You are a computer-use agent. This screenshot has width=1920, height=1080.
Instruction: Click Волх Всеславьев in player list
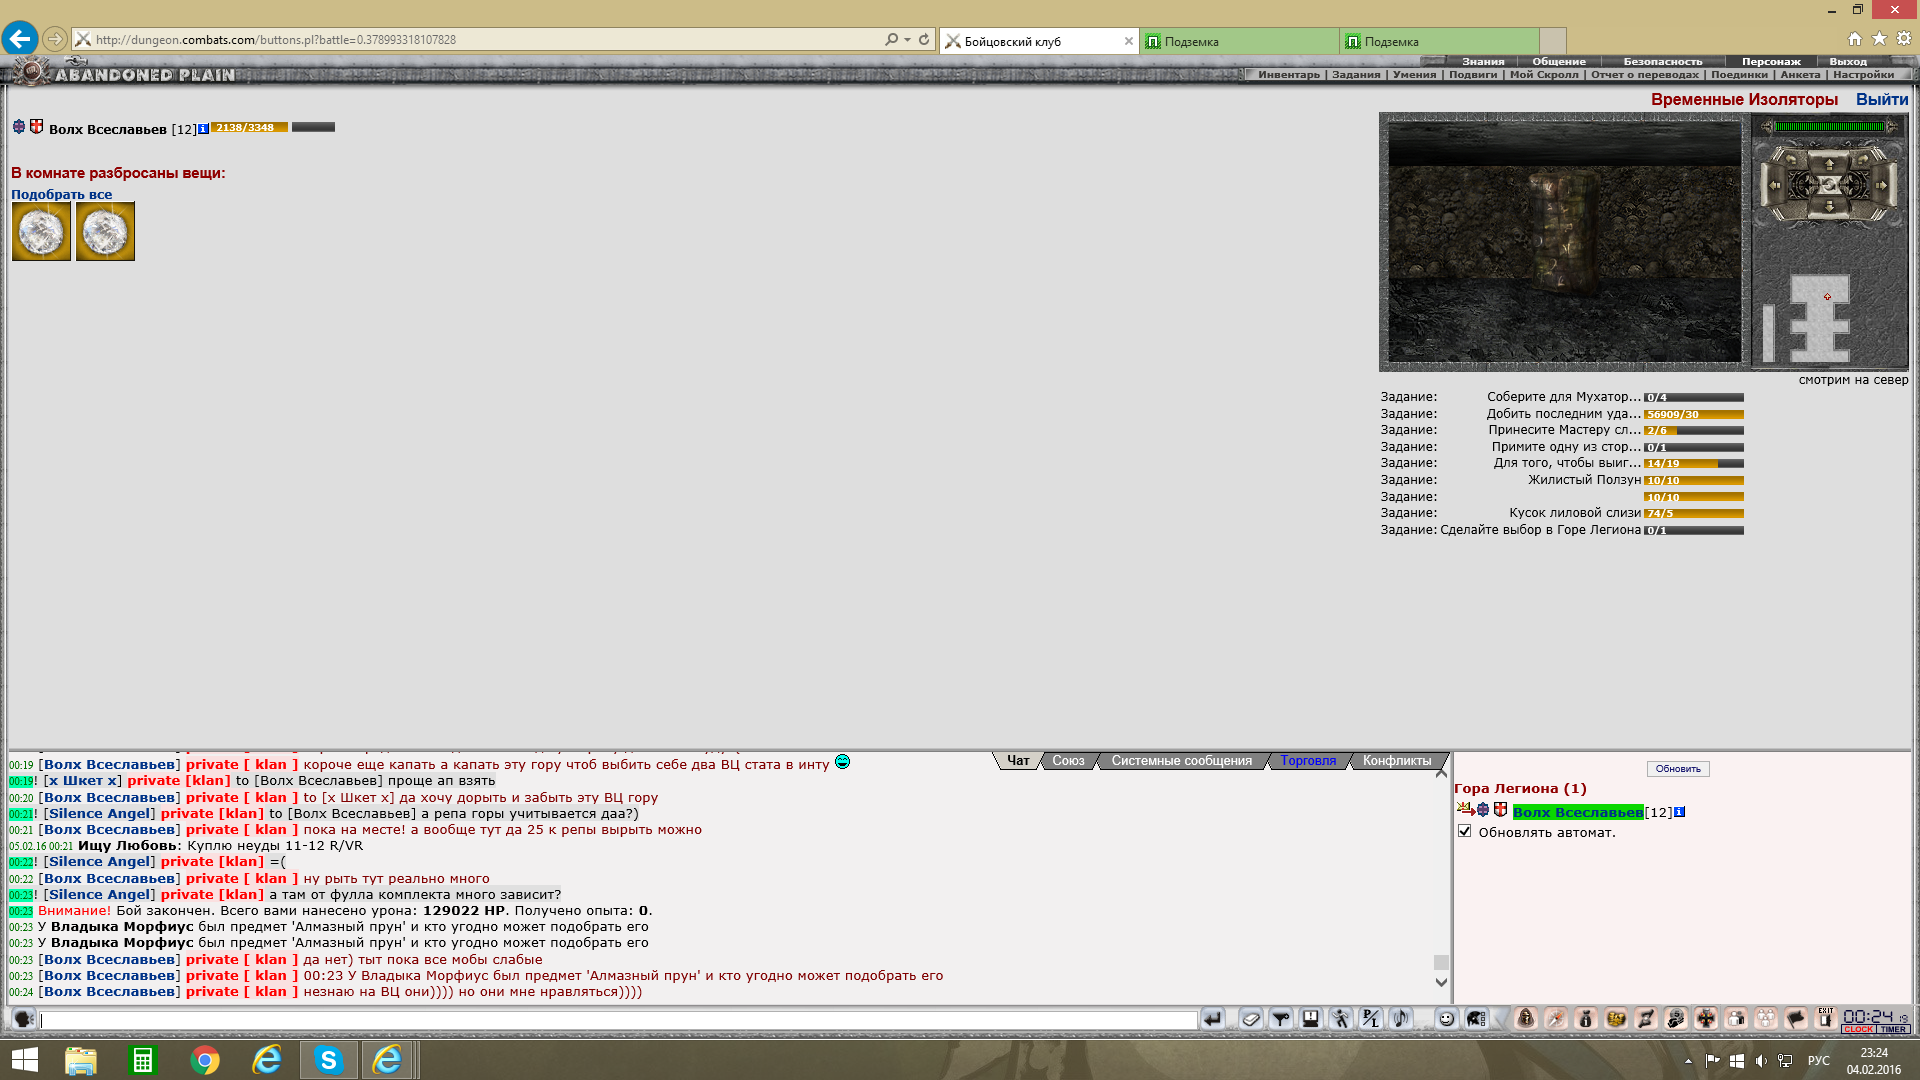(1577, 812)
